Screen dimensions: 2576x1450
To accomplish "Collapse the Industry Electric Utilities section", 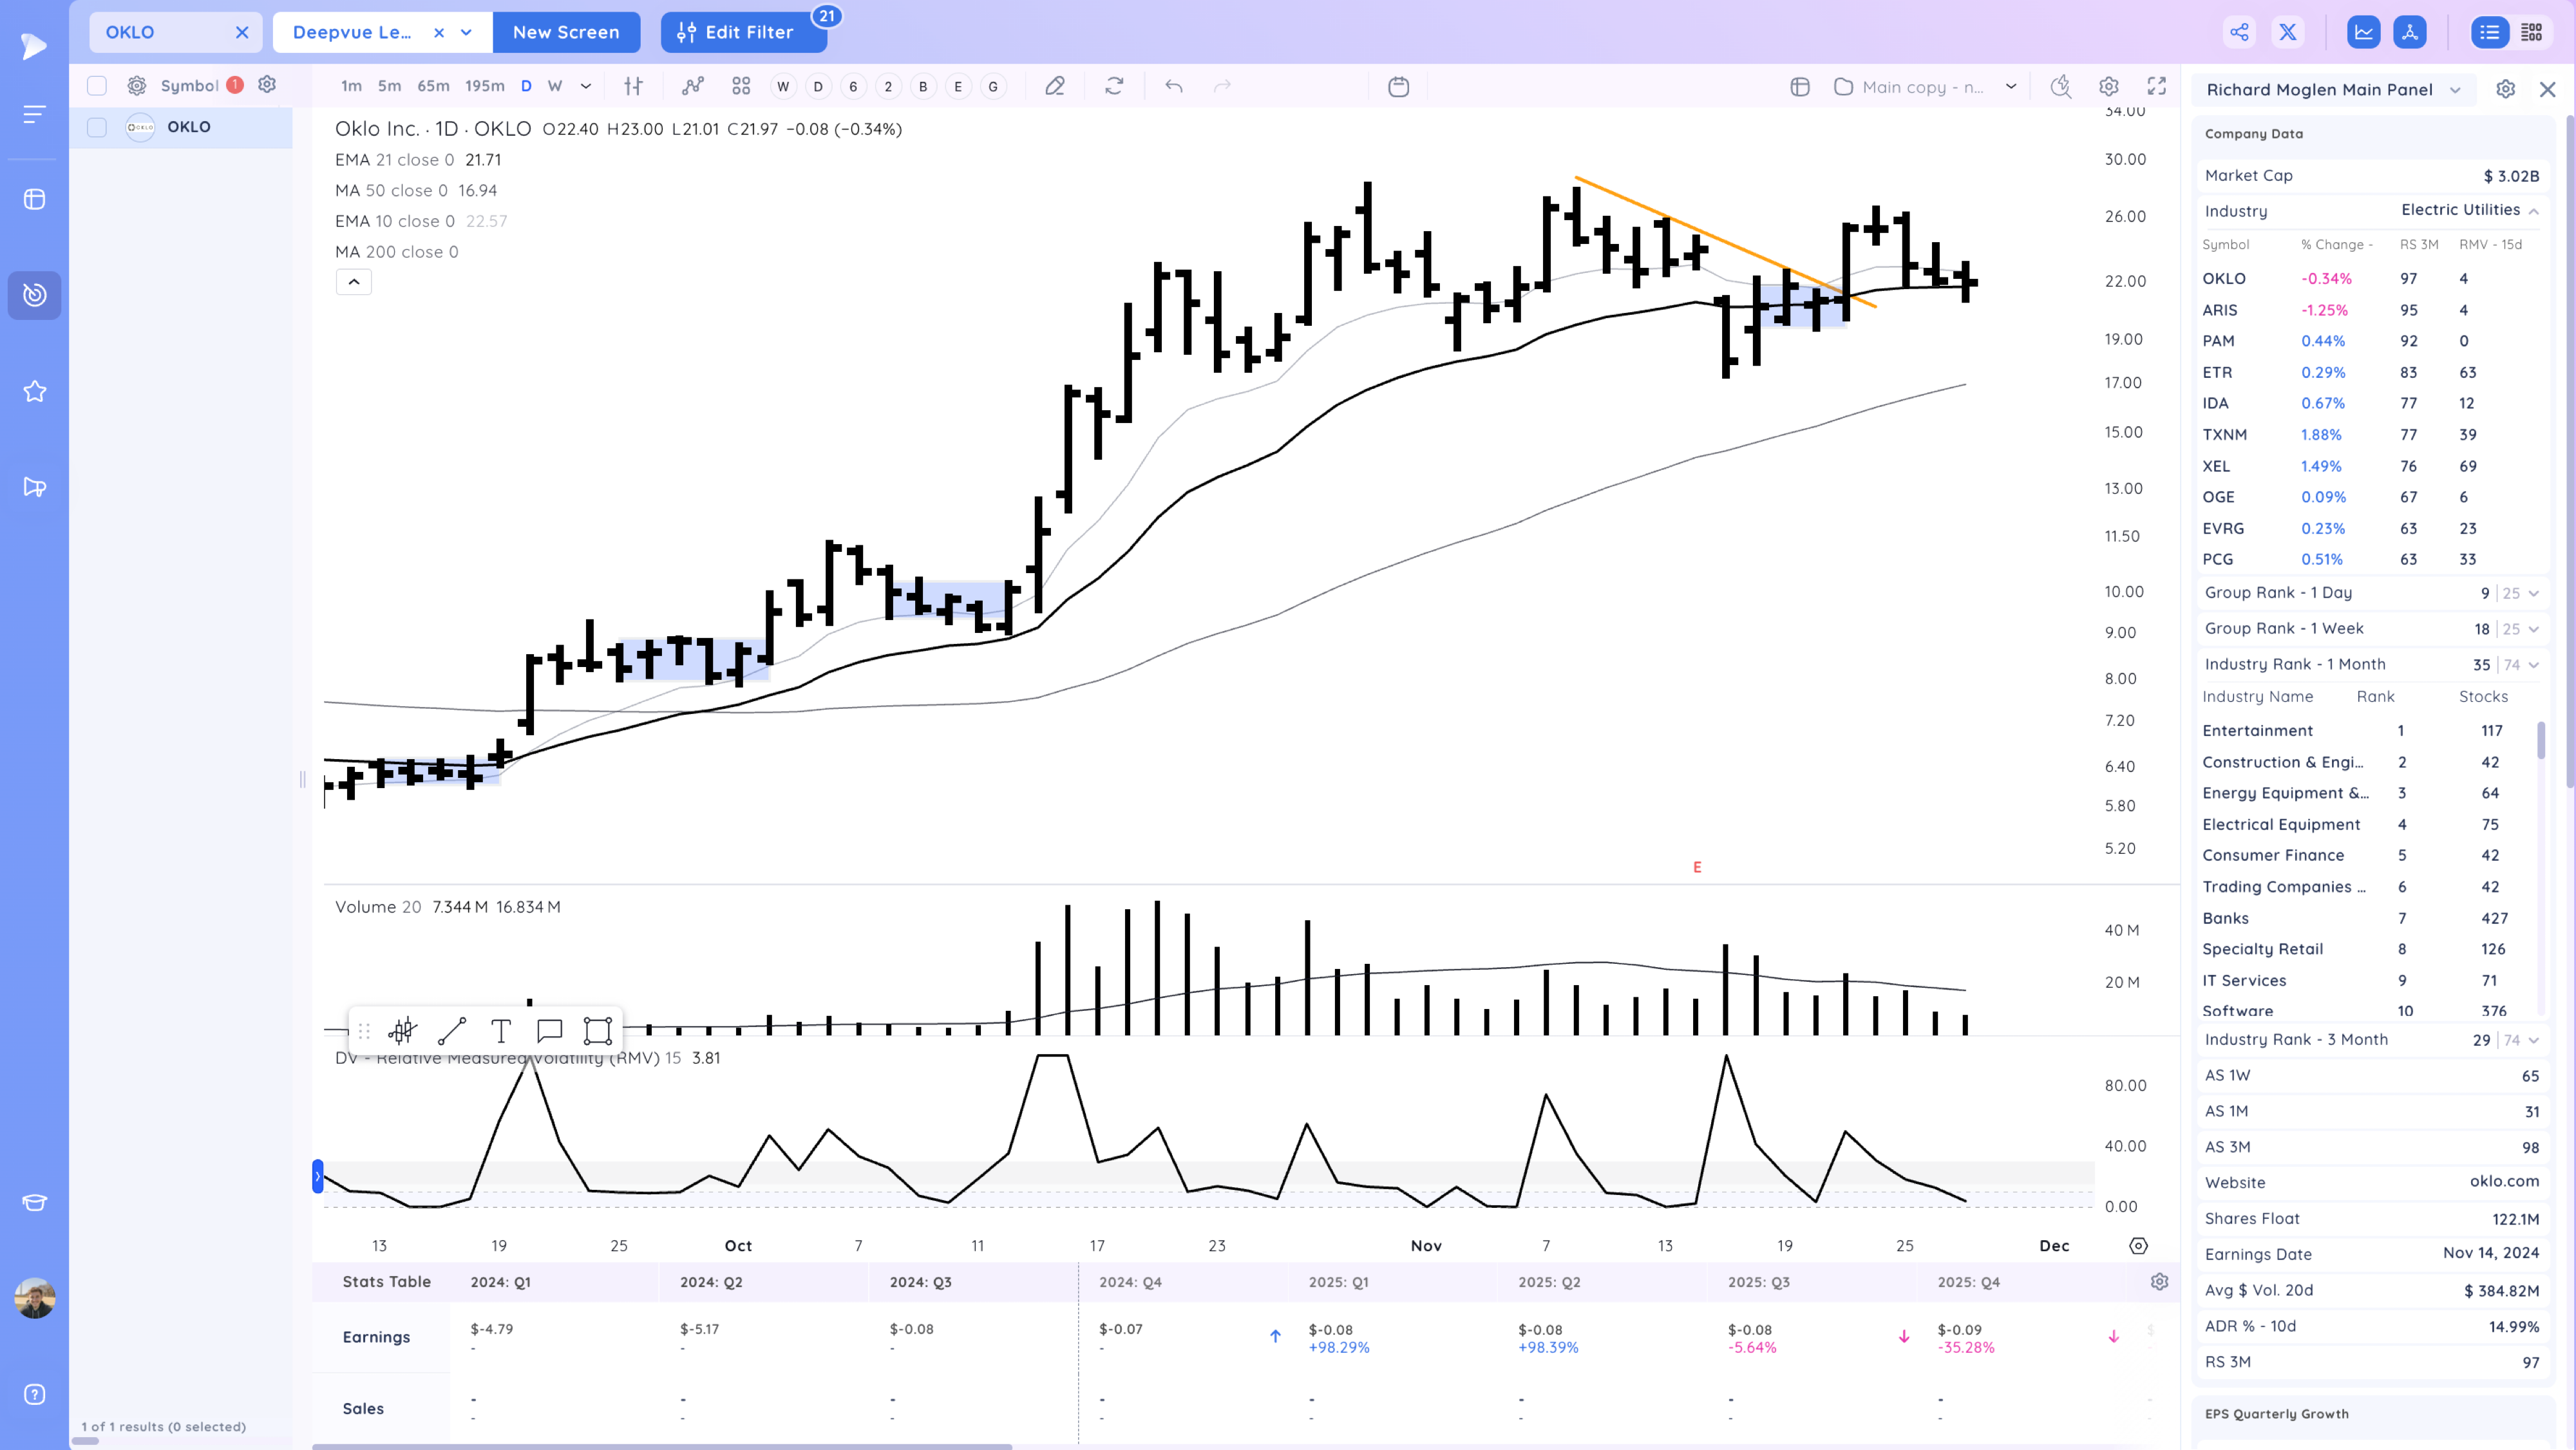I will click(2534, 211).
